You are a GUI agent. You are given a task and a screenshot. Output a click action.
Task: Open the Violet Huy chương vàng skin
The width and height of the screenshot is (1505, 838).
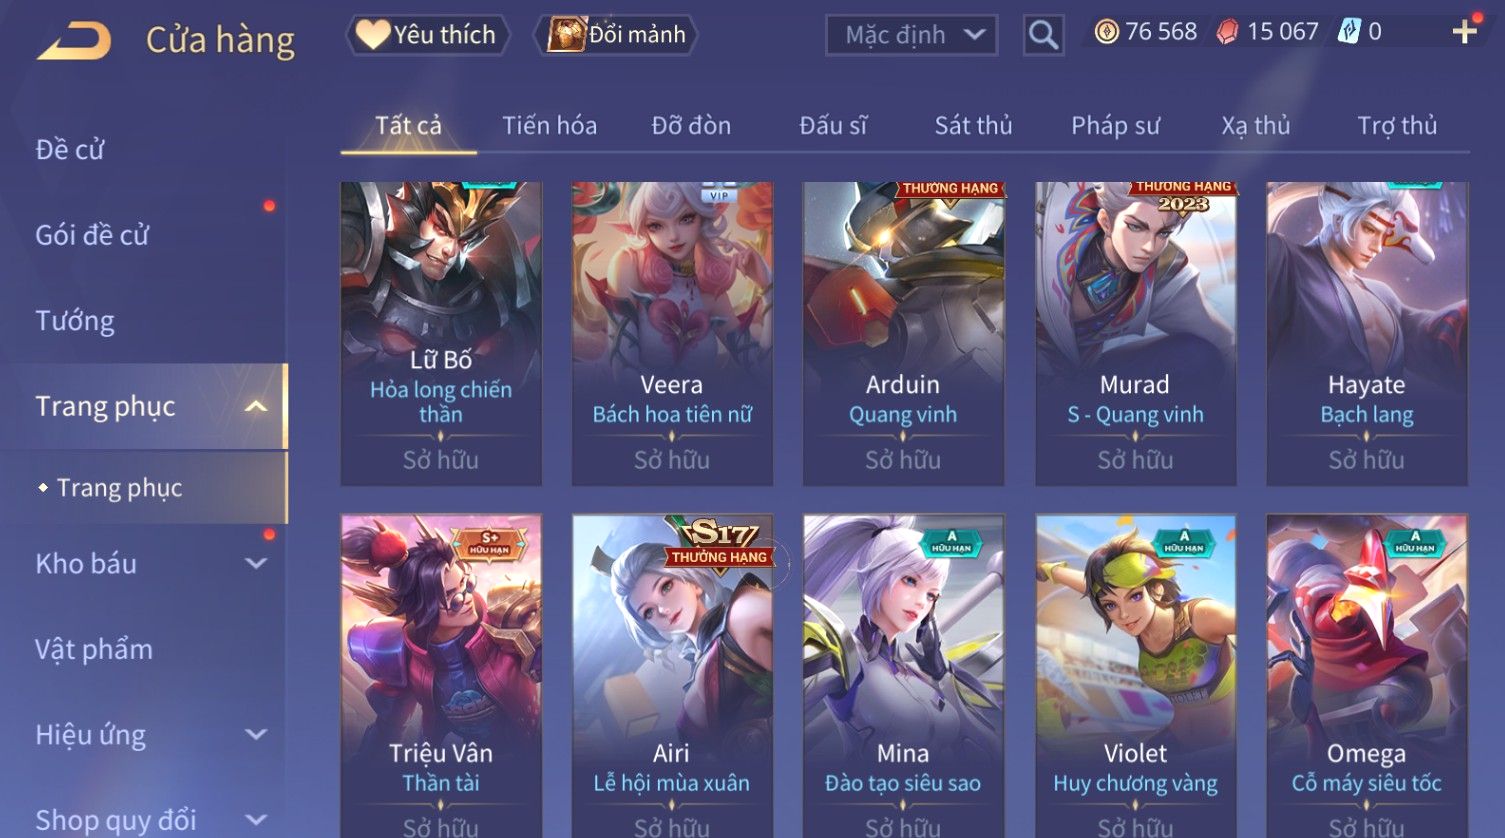(1135, 676)
